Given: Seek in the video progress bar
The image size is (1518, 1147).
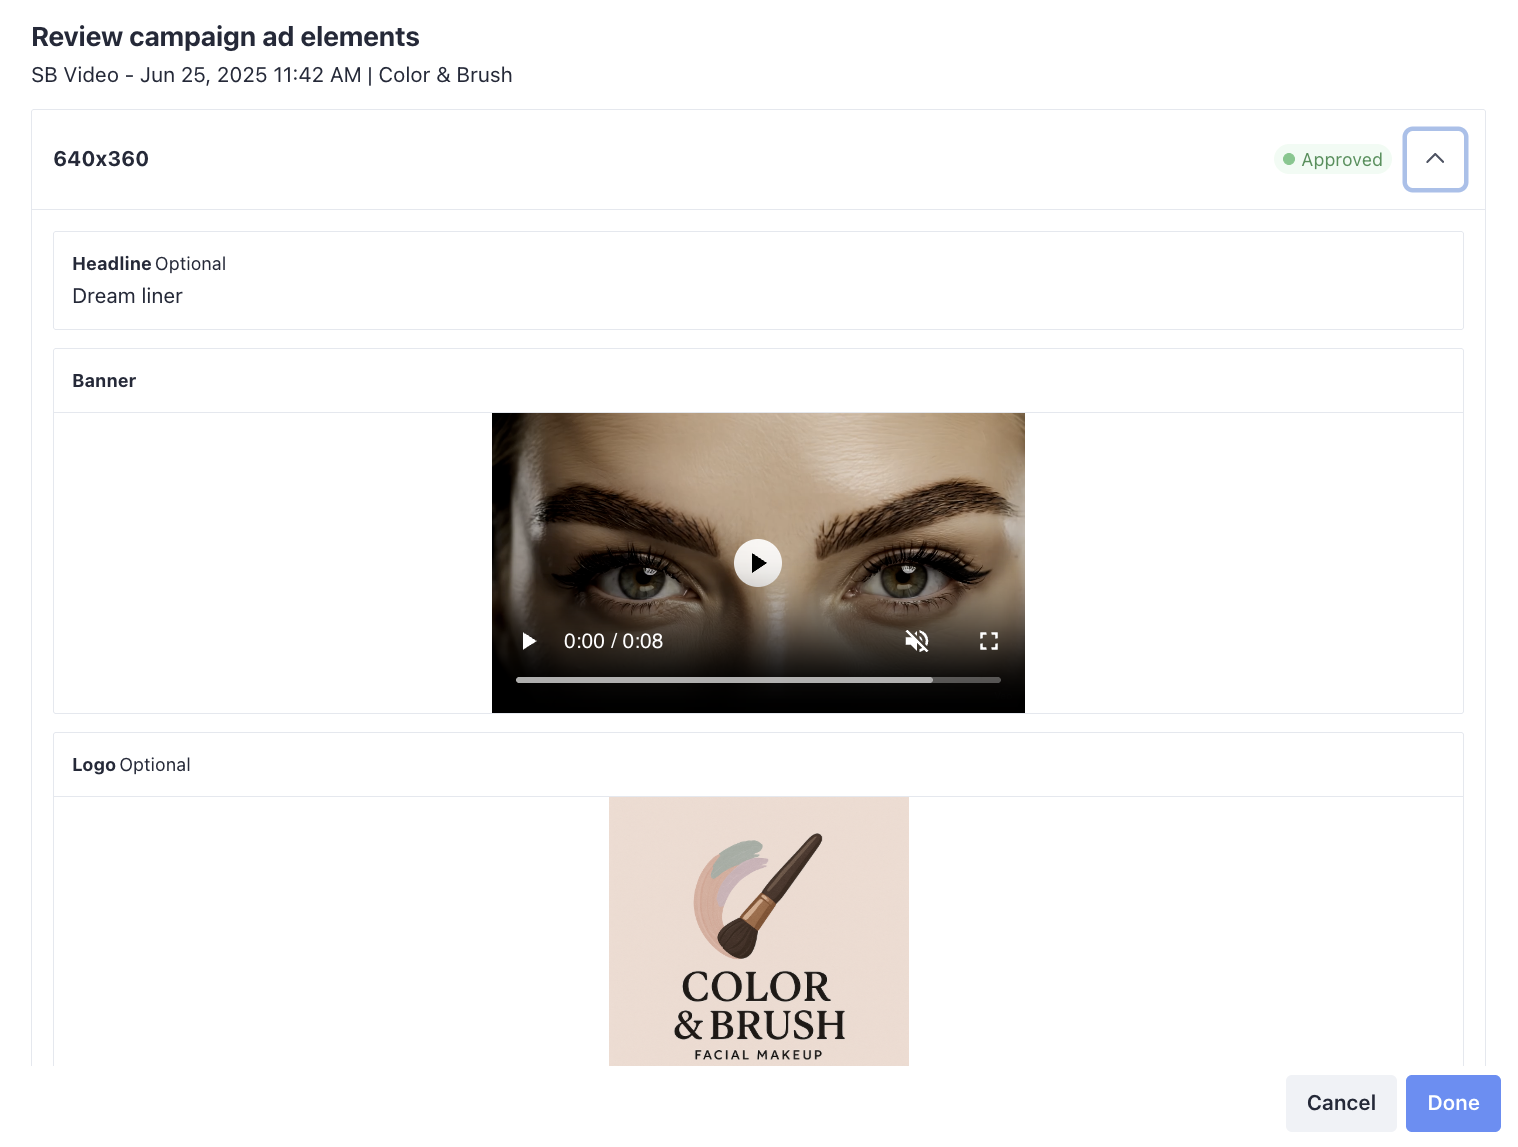Looking at the screenshot, I should [758, 680].
